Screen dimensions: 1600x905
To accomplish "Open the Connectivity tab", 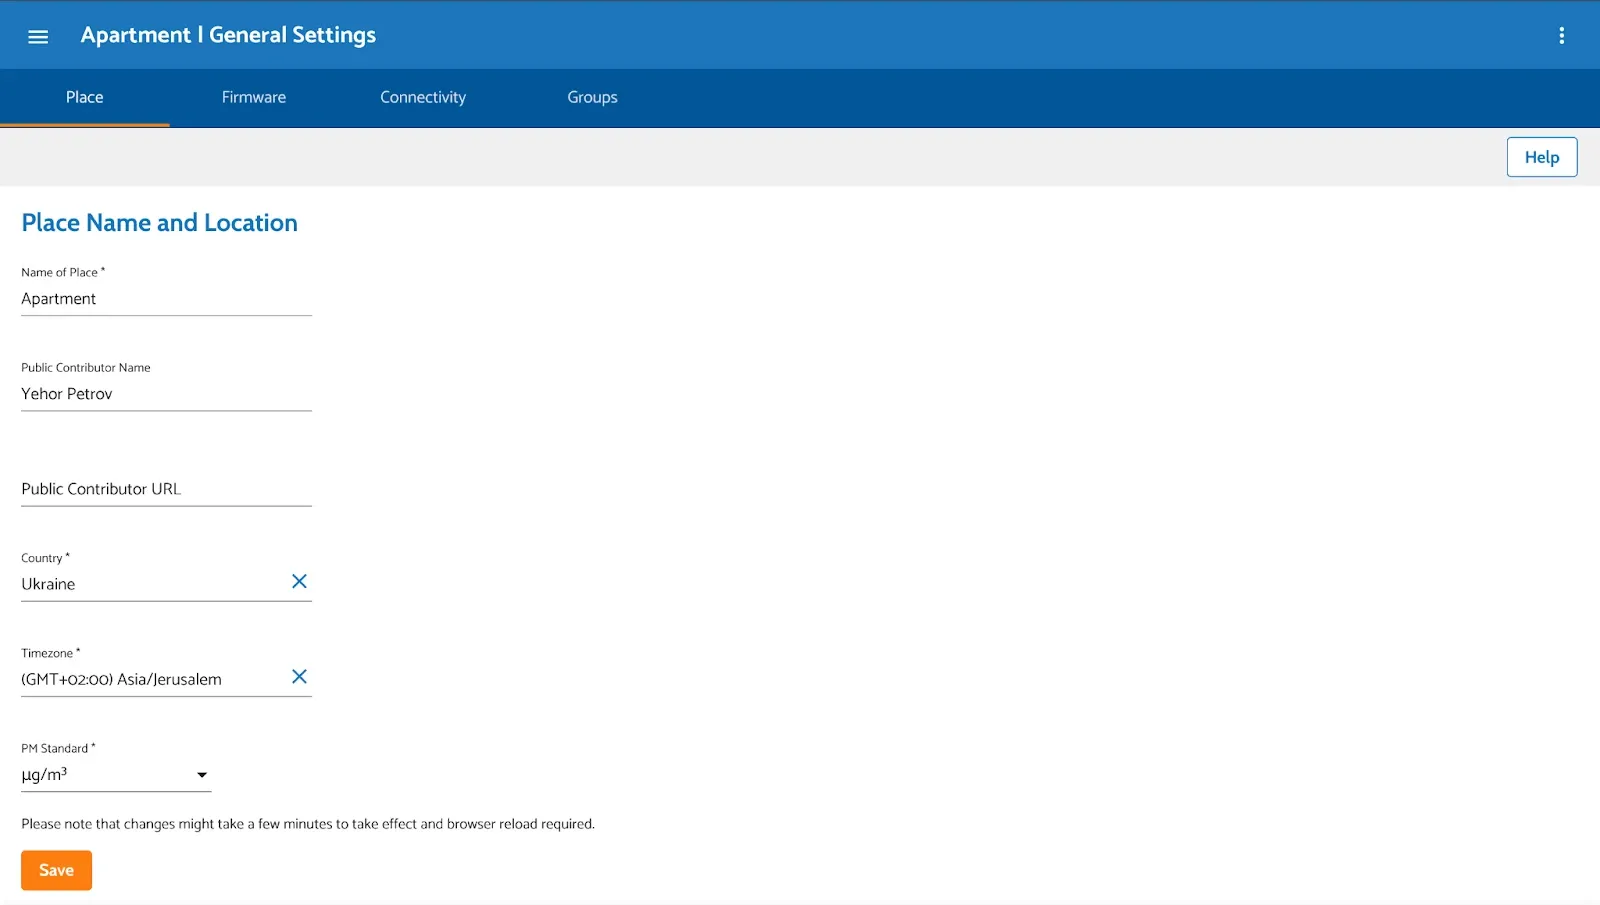I will coord(423,97).
